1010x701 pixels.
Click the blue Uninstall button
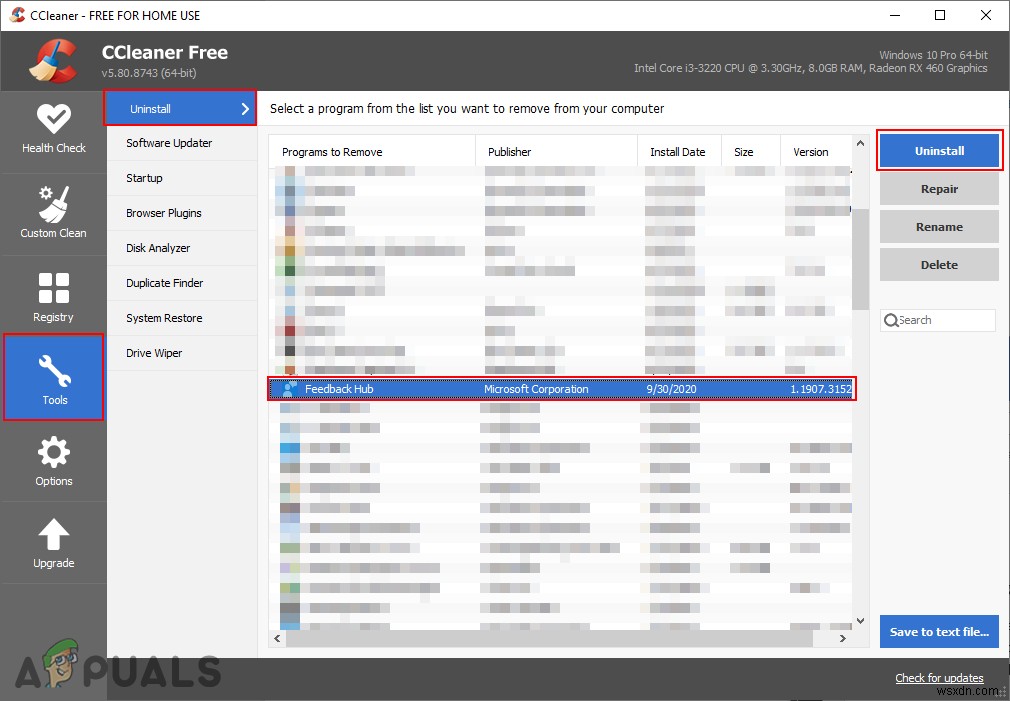coord(939,151)
